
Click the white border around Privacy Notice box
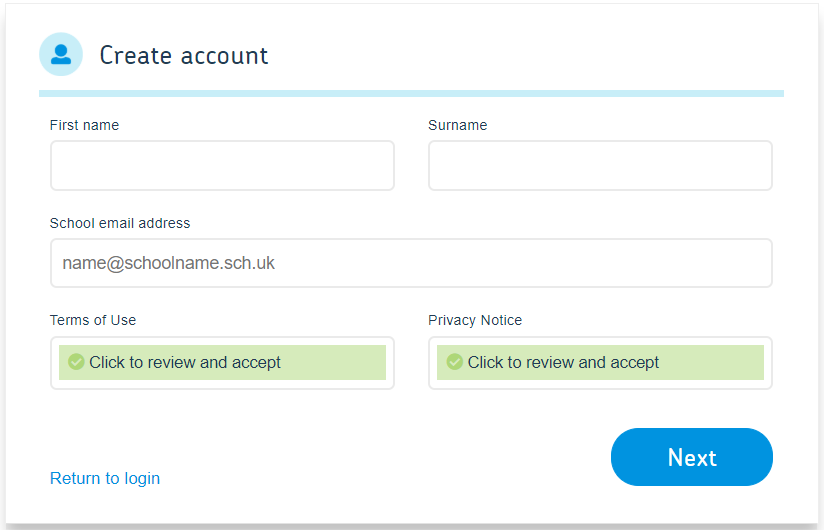(x=600, y=385)
